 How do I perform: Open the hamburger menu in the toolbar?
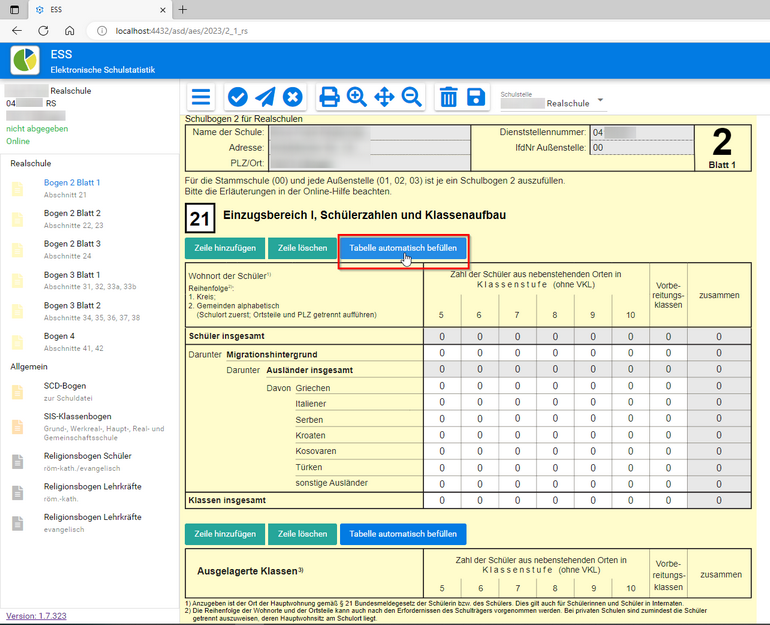(201, 97)
